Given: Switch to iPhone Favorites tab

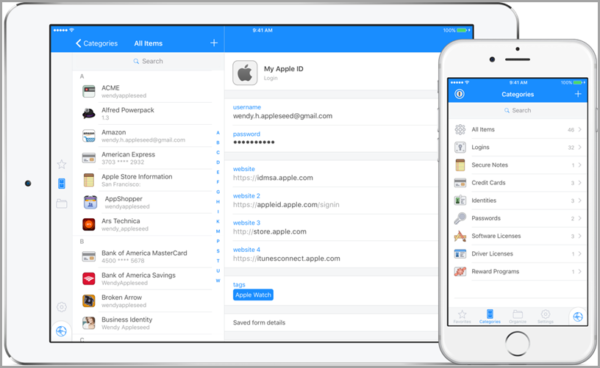Looking at the screenshot, I should pos(462,316).
